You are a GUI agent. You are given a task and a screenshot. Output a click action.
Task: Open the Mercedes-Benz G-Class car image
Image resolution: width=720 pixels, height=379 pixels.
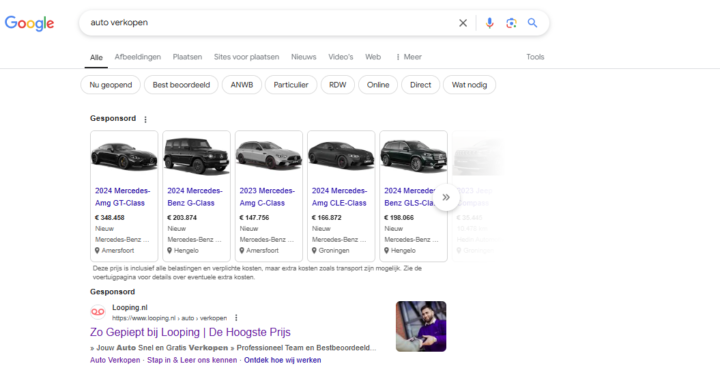[197, 156]
